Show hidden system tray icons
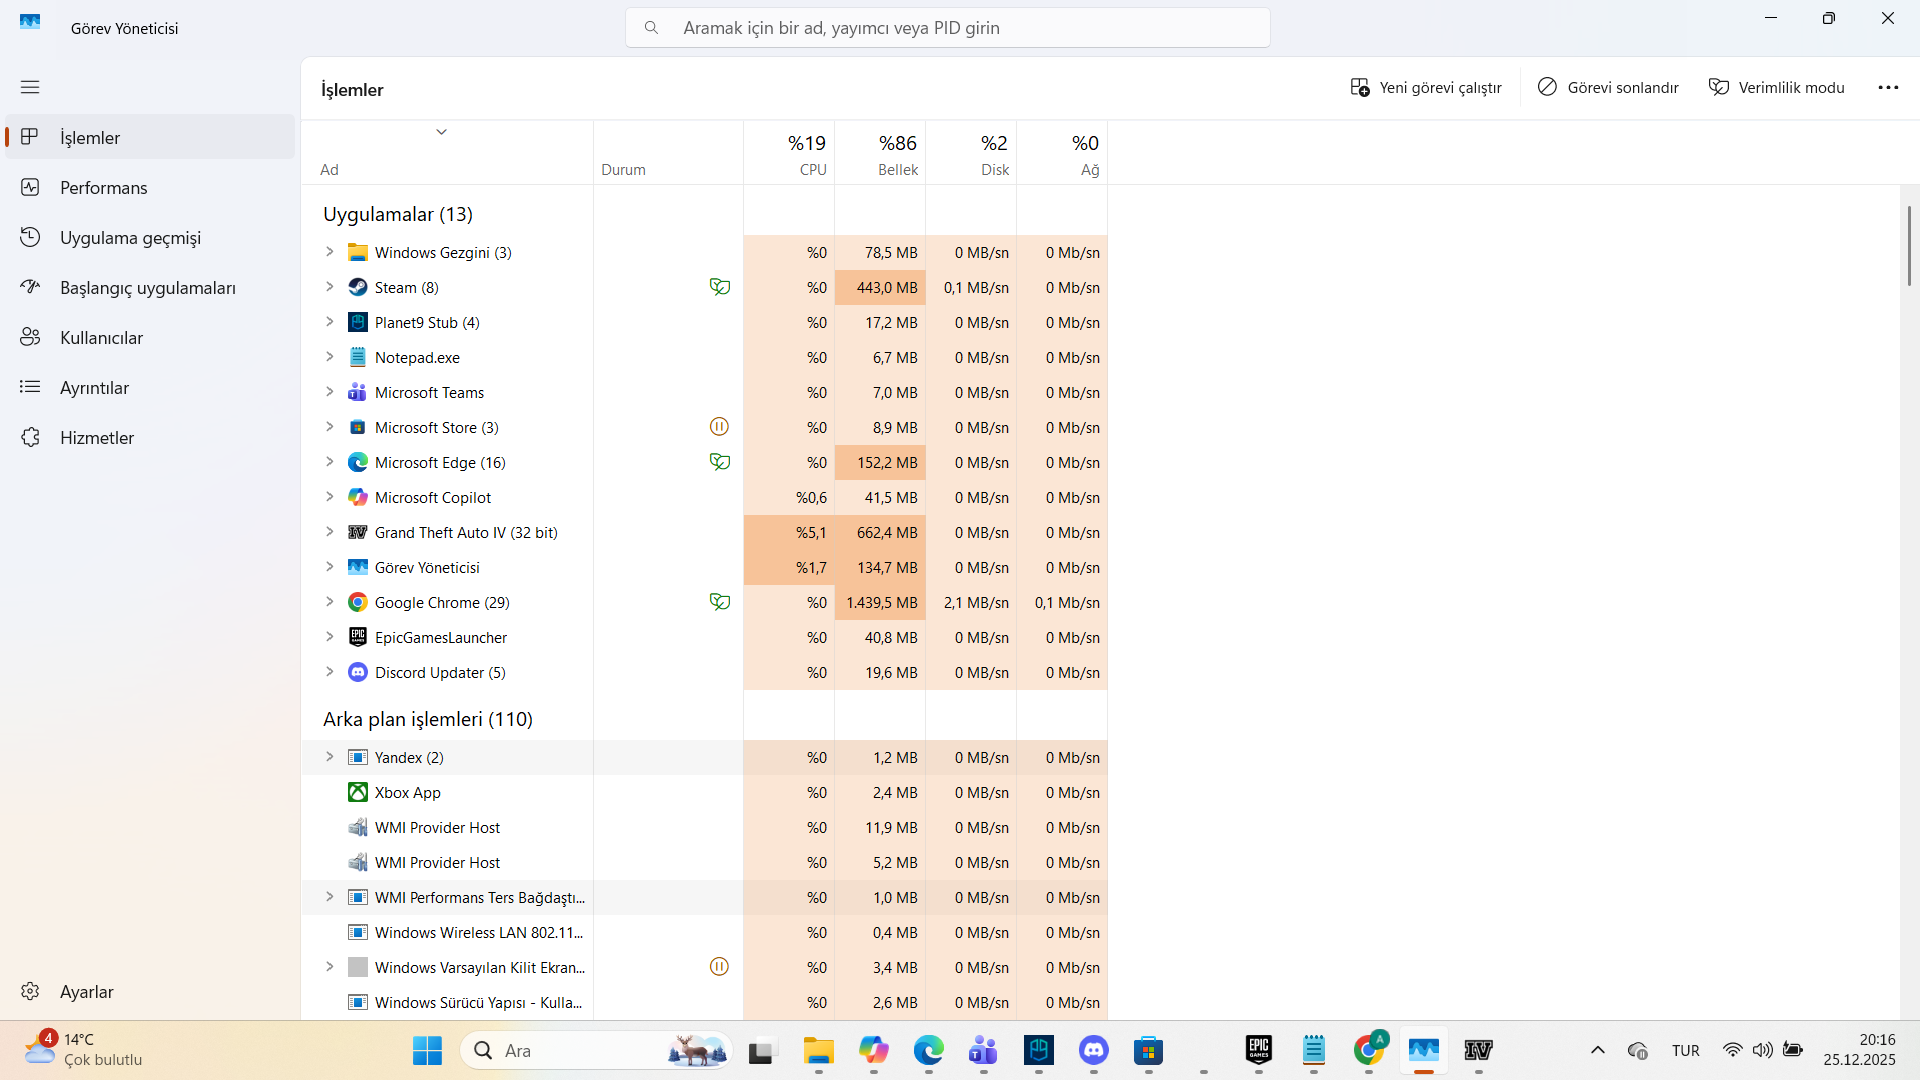The height and width of the screenshot is (1080, 1920). pos(1598,1050)
